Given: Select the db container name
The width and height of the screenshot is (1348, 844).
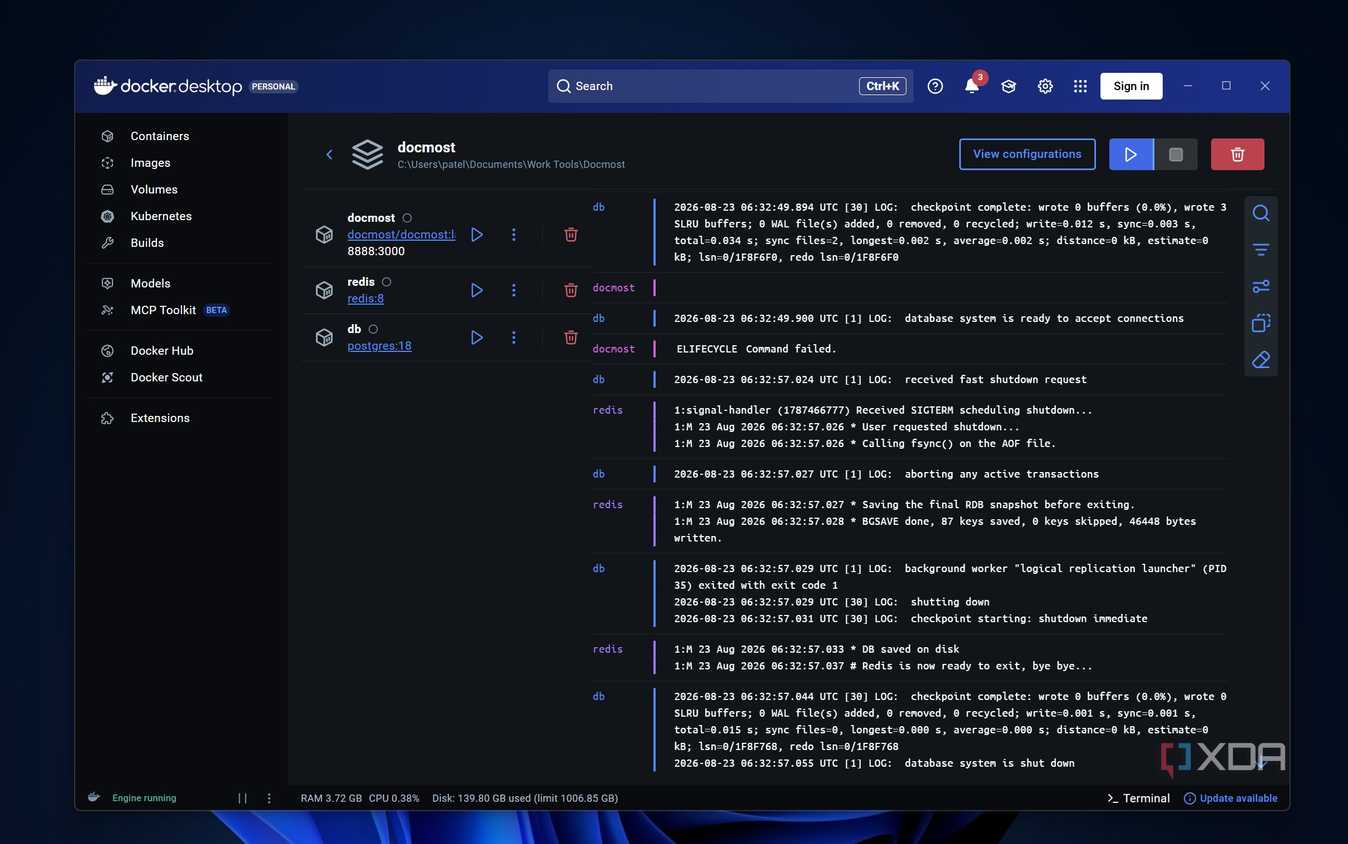Looking at the screenshot, I should click(x=354, y=329).
